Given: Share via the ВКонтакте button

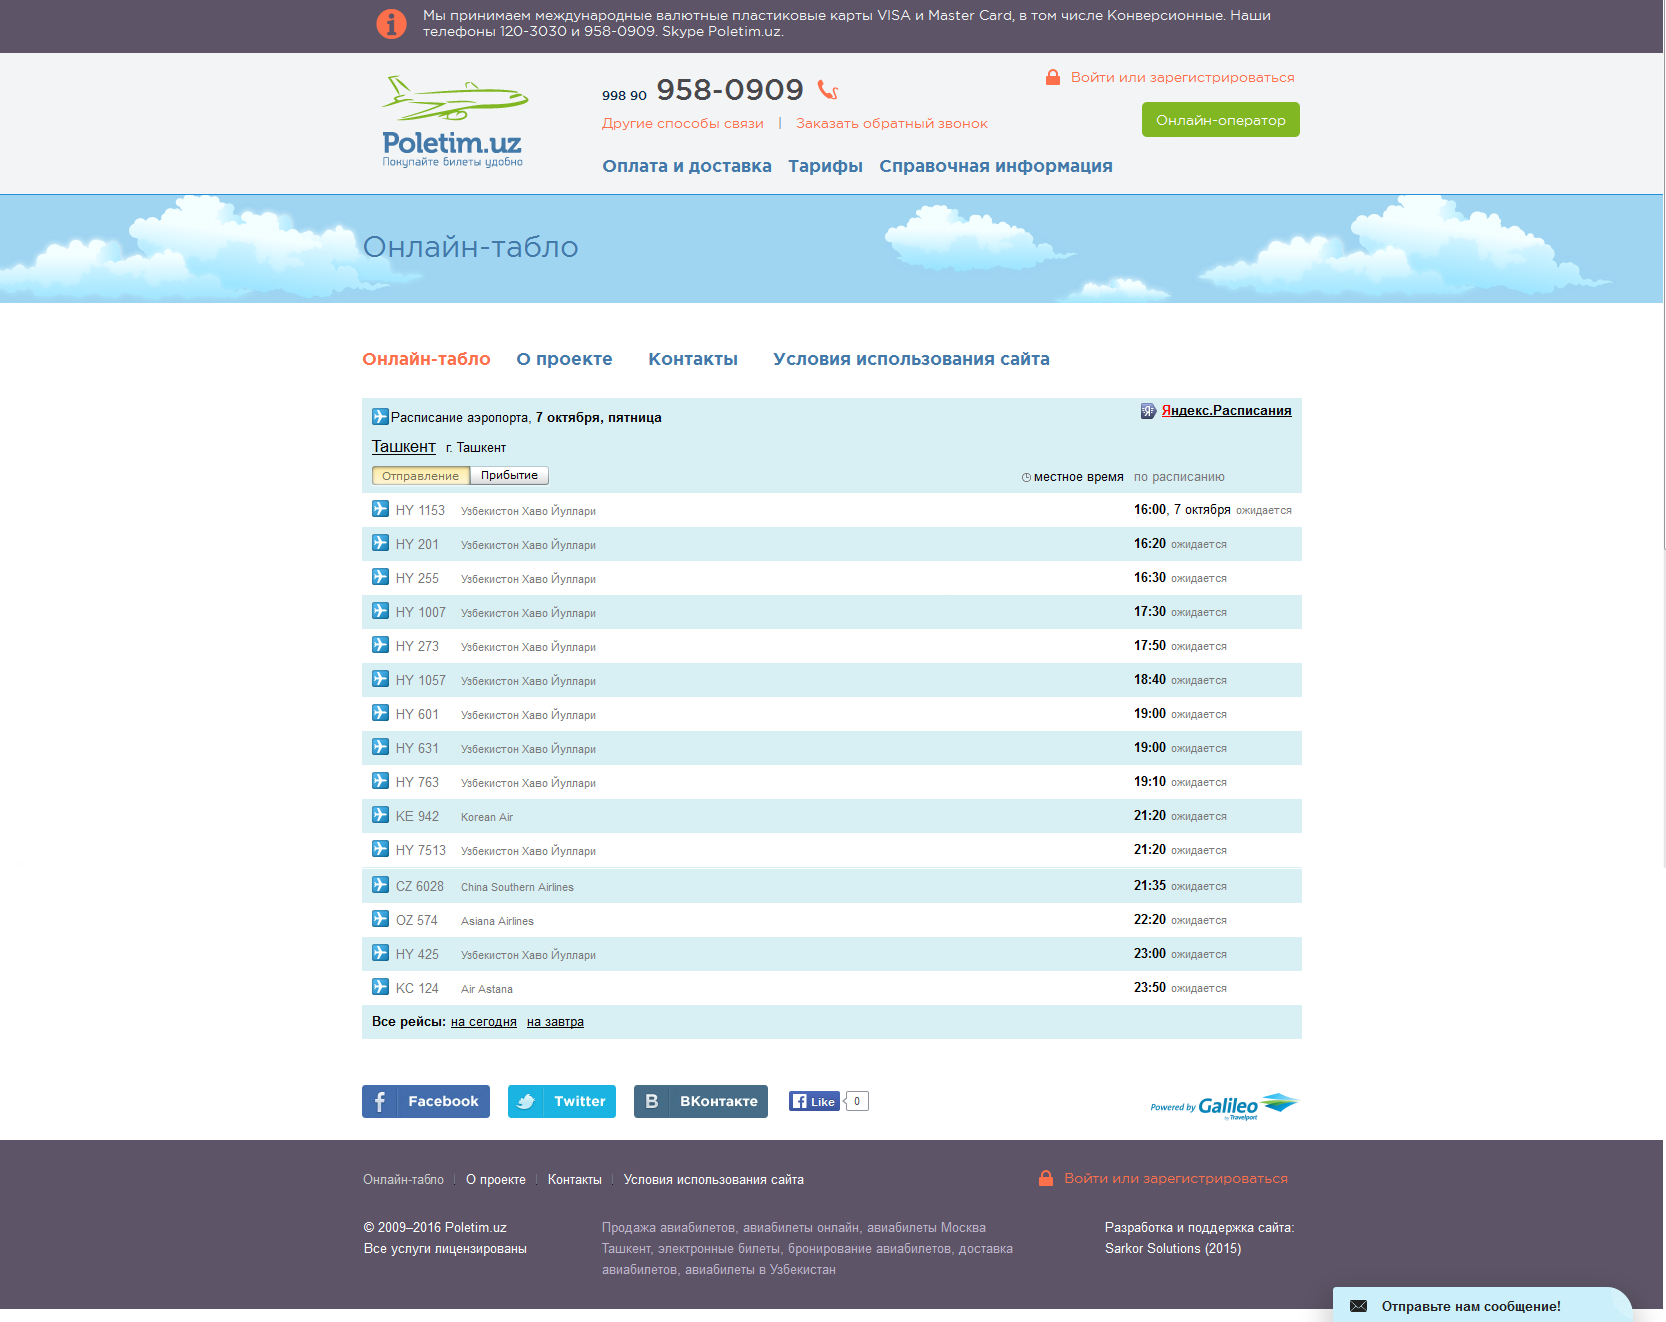Looking at the screenshot, I should (x=701, y=1101).
